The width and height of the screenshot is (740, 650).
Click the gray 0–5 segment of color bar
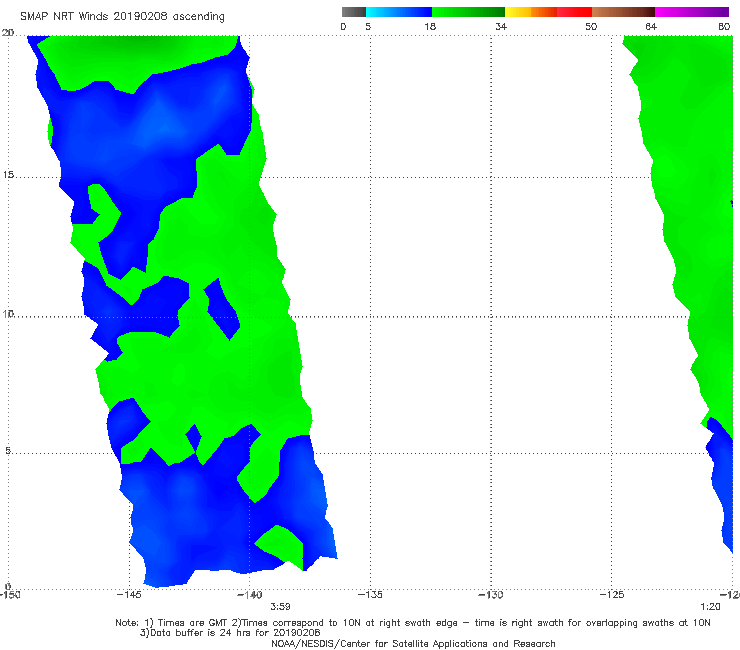[353, 12]
